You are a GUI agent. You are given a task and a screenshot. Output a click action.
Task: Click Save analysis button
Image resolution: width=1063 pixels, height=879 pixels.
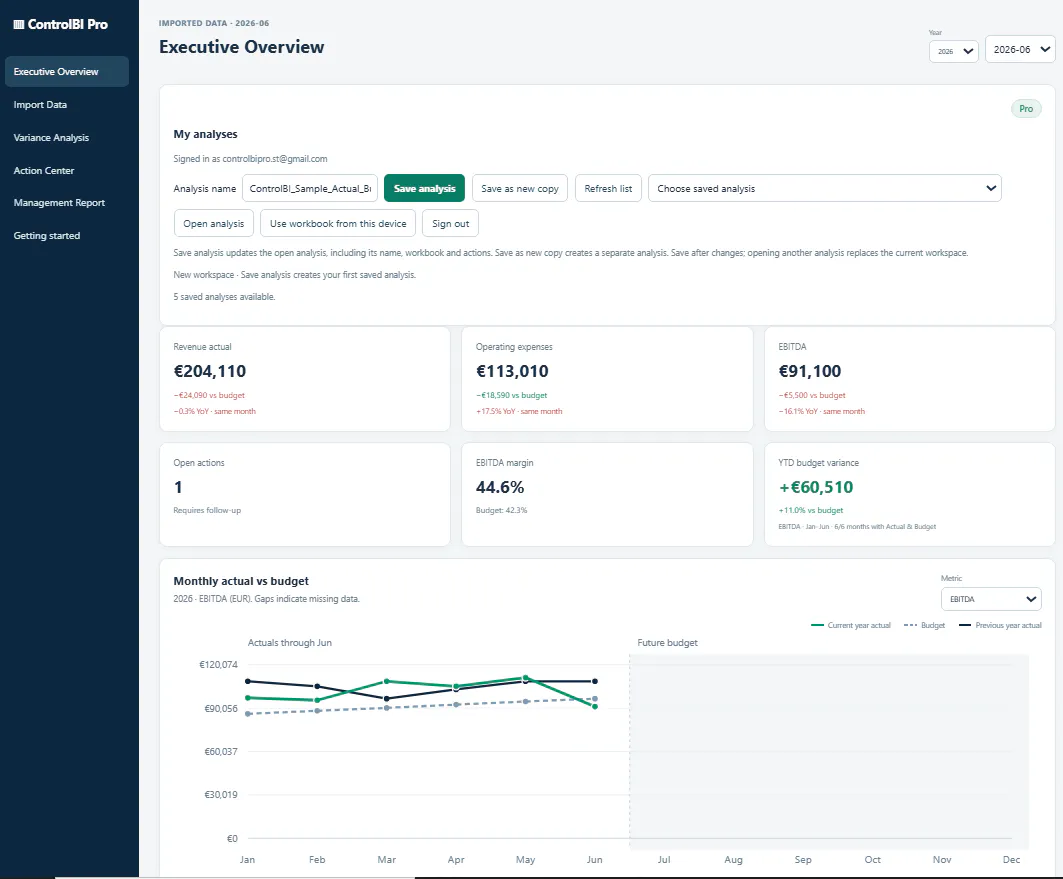click(424, 188)
